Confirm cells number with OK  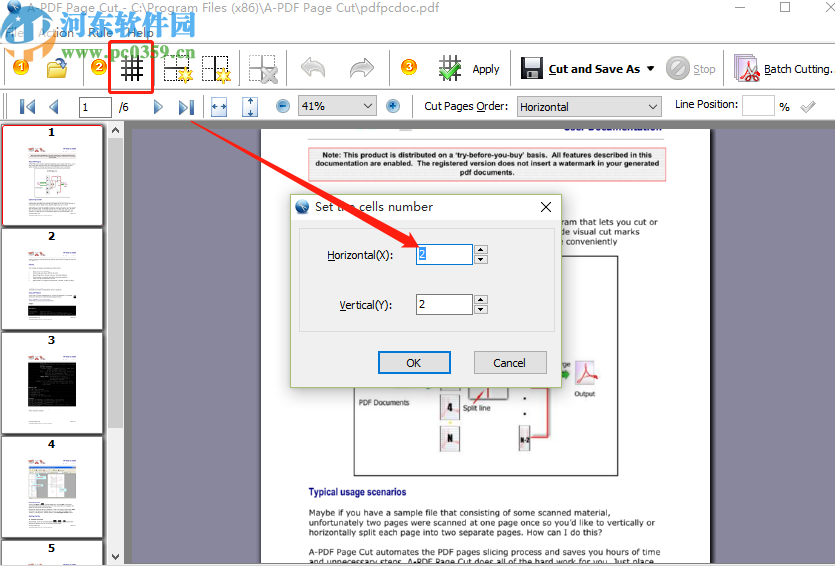pyautogui.click(x=414, y=363)
